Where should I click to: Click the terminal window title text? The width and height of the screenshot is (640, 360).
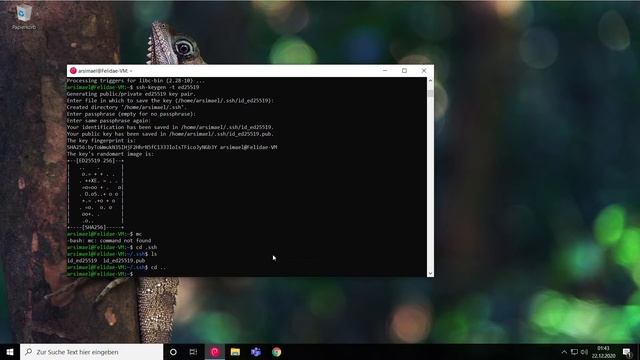(104, 71)
